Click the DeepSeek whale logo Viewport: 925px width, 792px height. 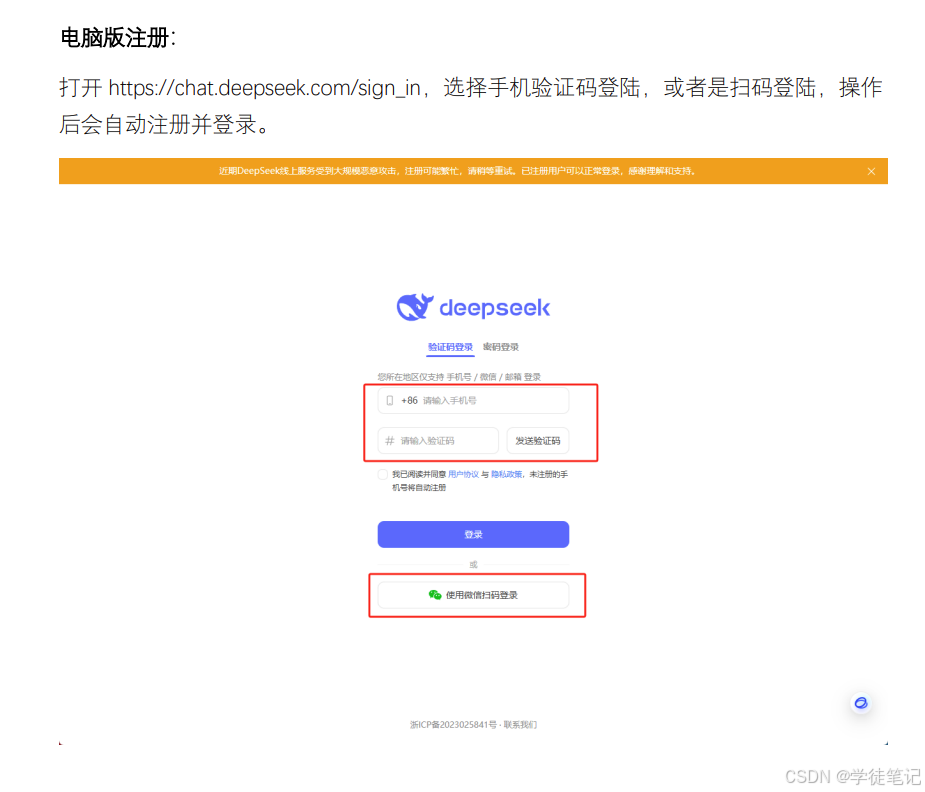(x=415, y=307)
